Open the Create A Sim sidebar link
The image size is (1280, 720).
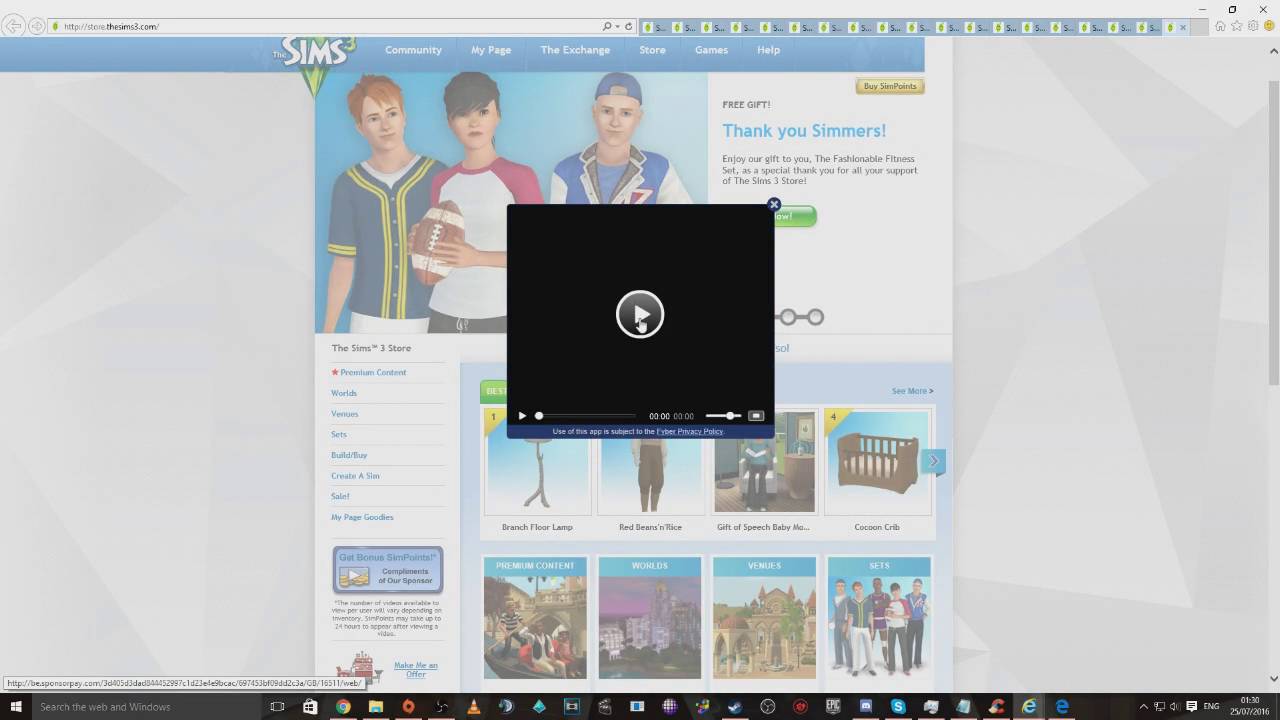355,476
